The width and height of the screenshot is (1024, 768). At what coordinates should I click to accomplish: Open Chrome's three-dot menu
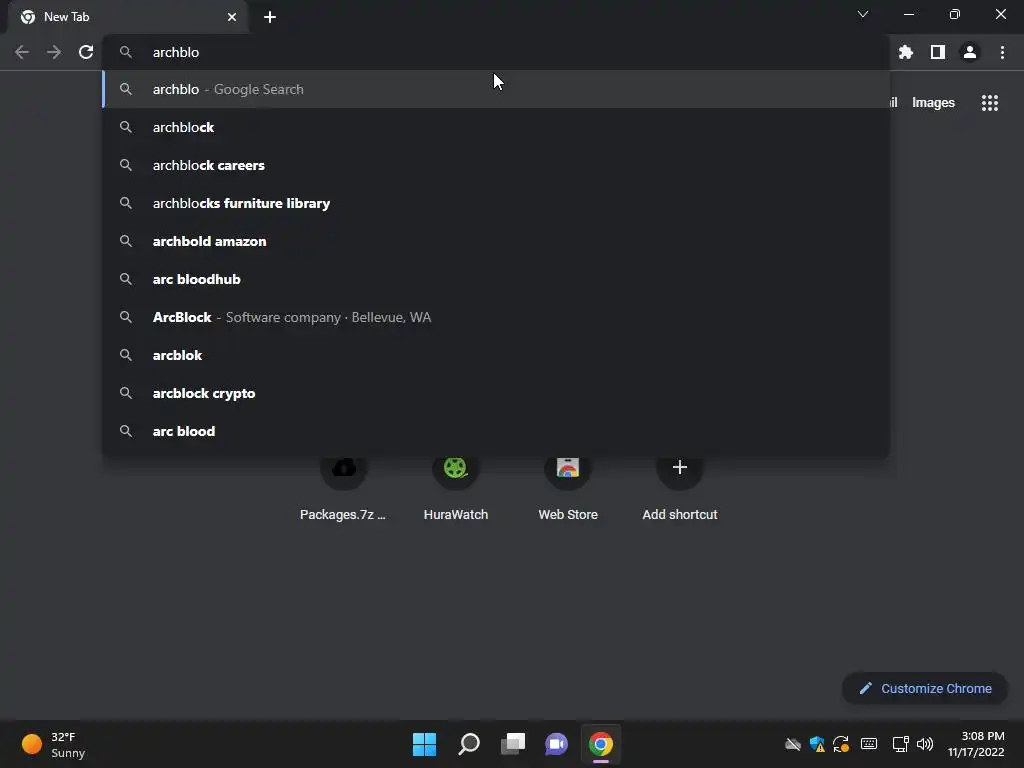tap(1002, 52)
